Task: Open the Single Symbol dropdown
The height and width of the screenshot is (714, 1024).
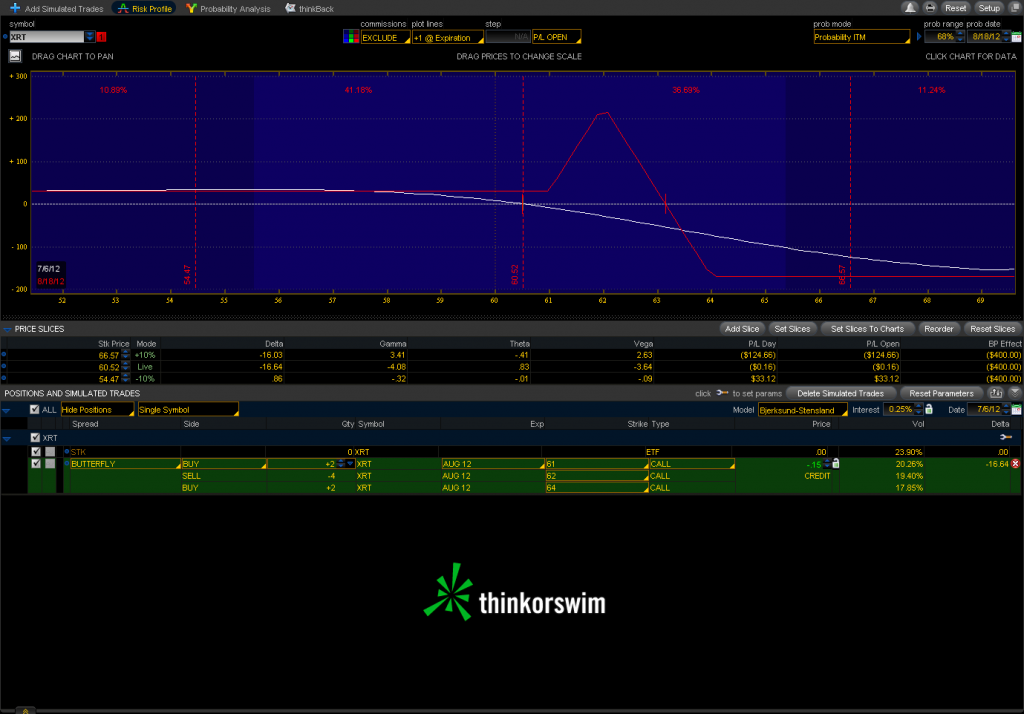Action: point(188,410)
